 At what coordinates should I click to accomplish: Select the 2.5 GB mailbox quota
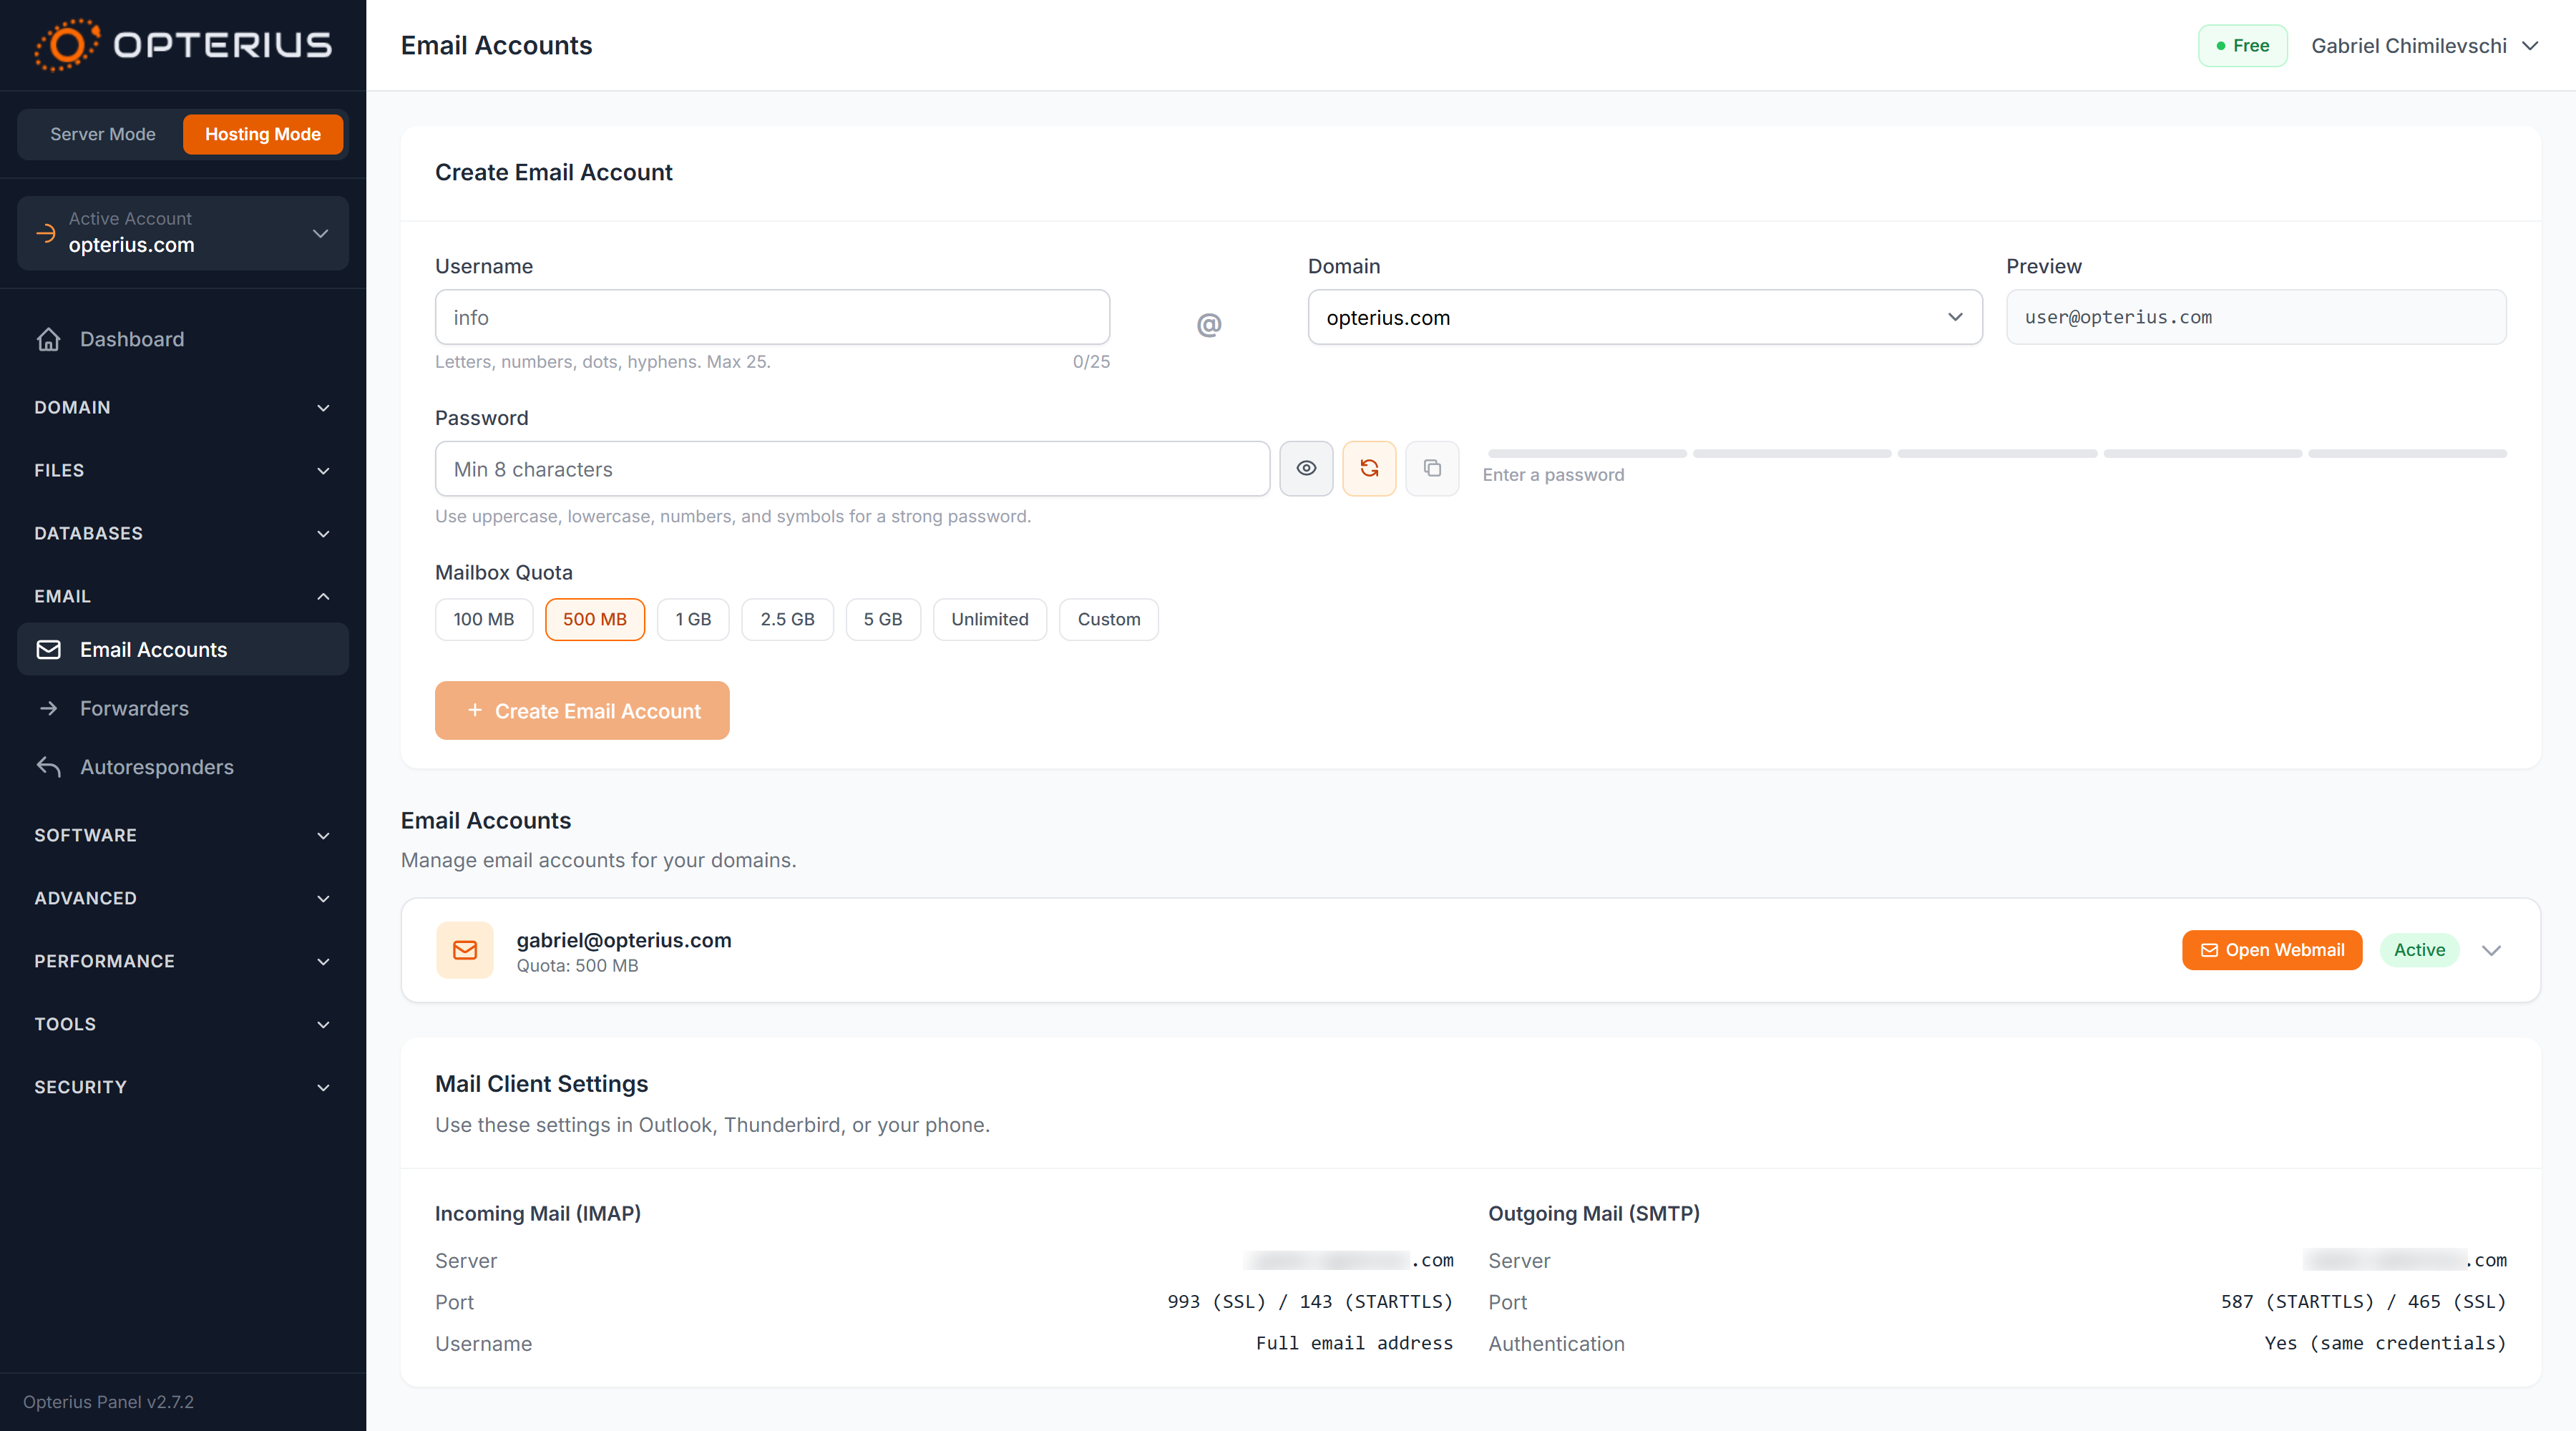787,619
